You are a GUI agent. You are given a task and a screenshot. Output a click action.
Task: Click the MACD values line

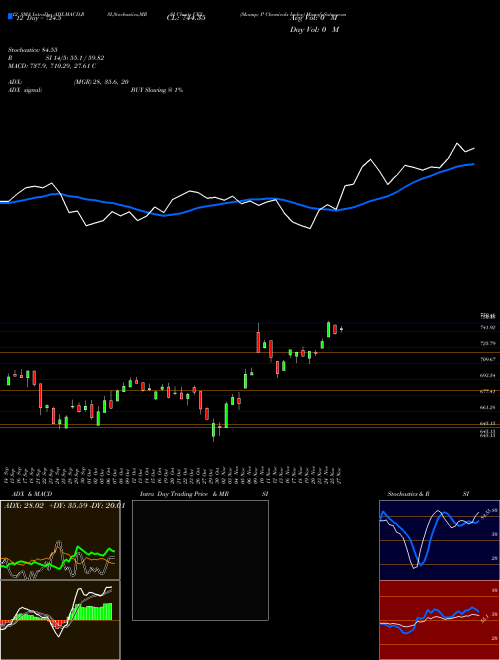coord(52,66)
